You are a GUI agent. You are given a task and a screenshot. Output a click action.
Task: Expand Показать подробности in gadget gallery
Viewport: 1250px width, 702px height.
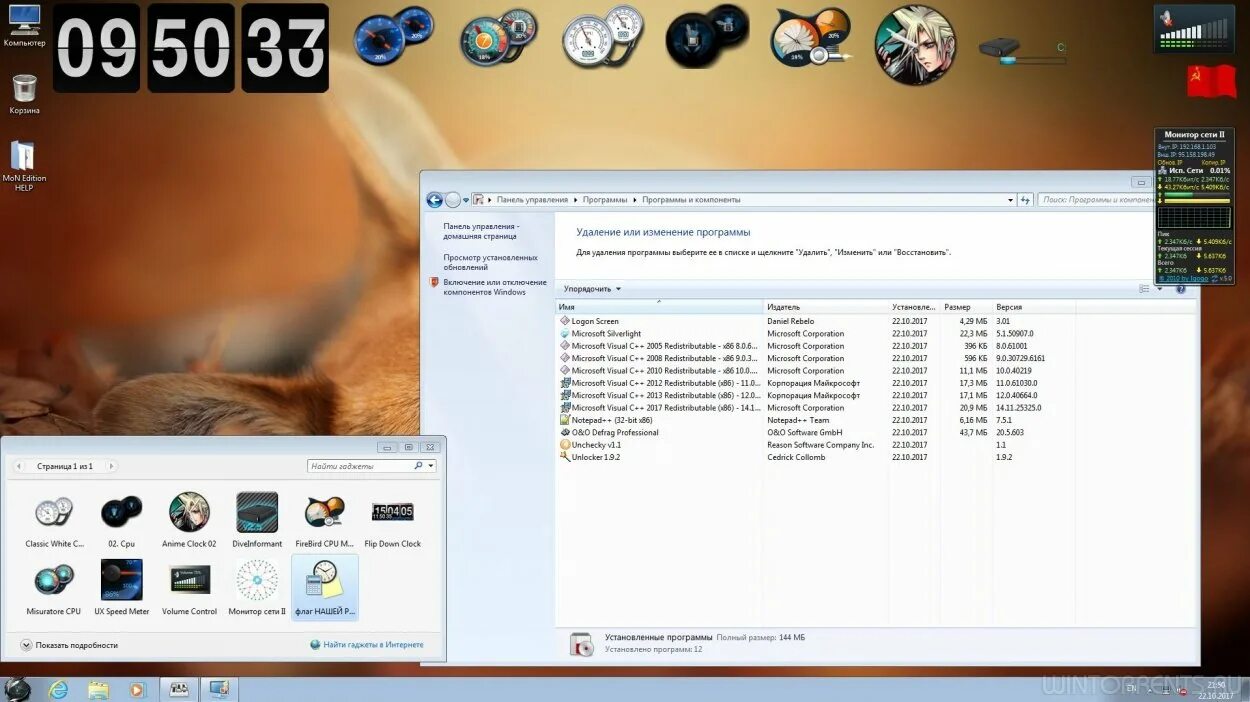pyautogui.click(x=69, y=645)
